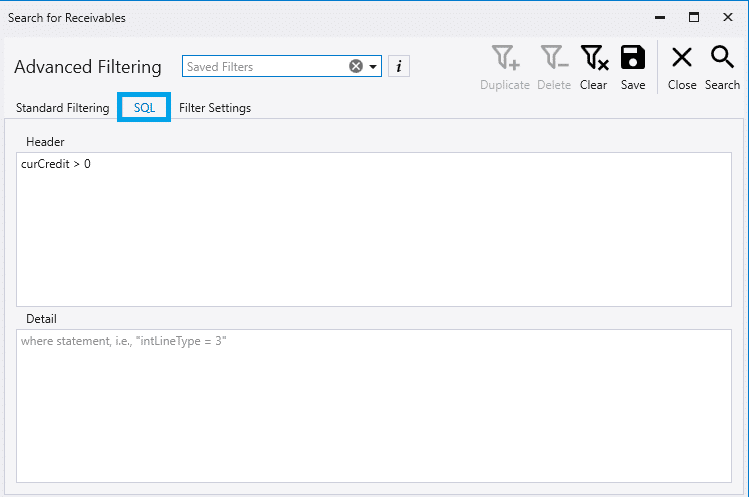This screenshot has height=497, width=749.
Task: Open the Filter Settings tab
Action: click(215, 108)
